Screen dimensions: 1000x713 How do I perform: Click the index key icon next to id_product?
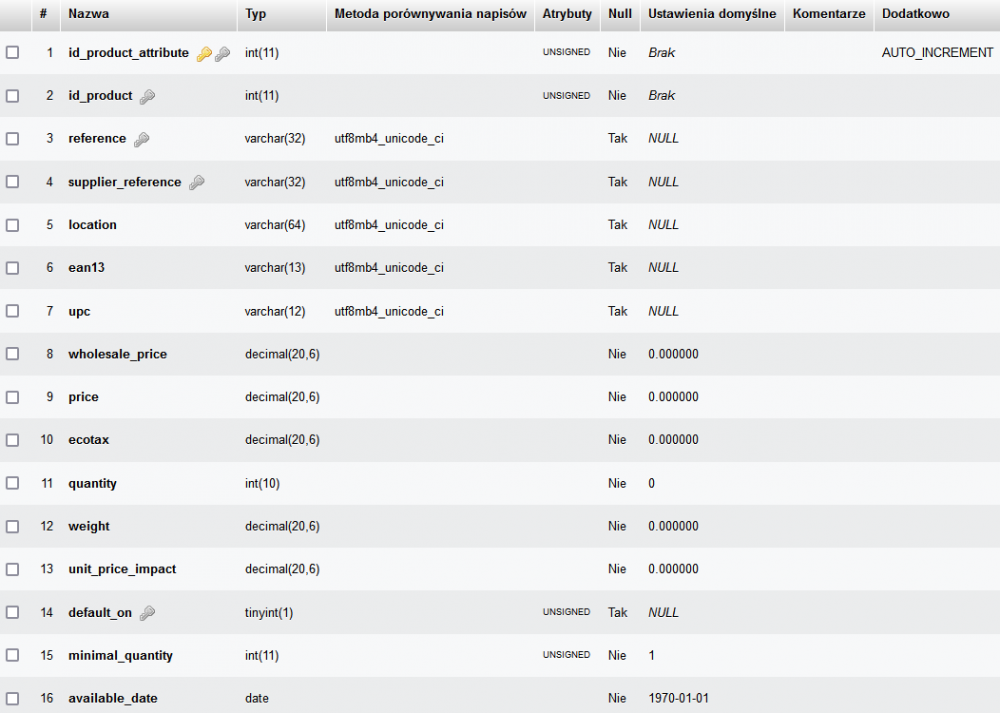147,97
